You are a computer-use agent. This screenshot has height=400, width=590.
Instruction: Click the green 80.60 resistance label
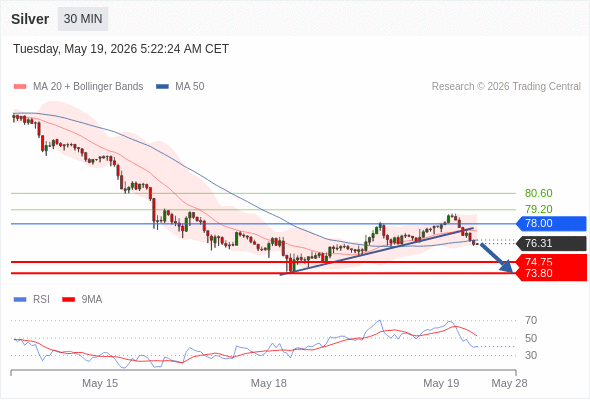(539, 193)
